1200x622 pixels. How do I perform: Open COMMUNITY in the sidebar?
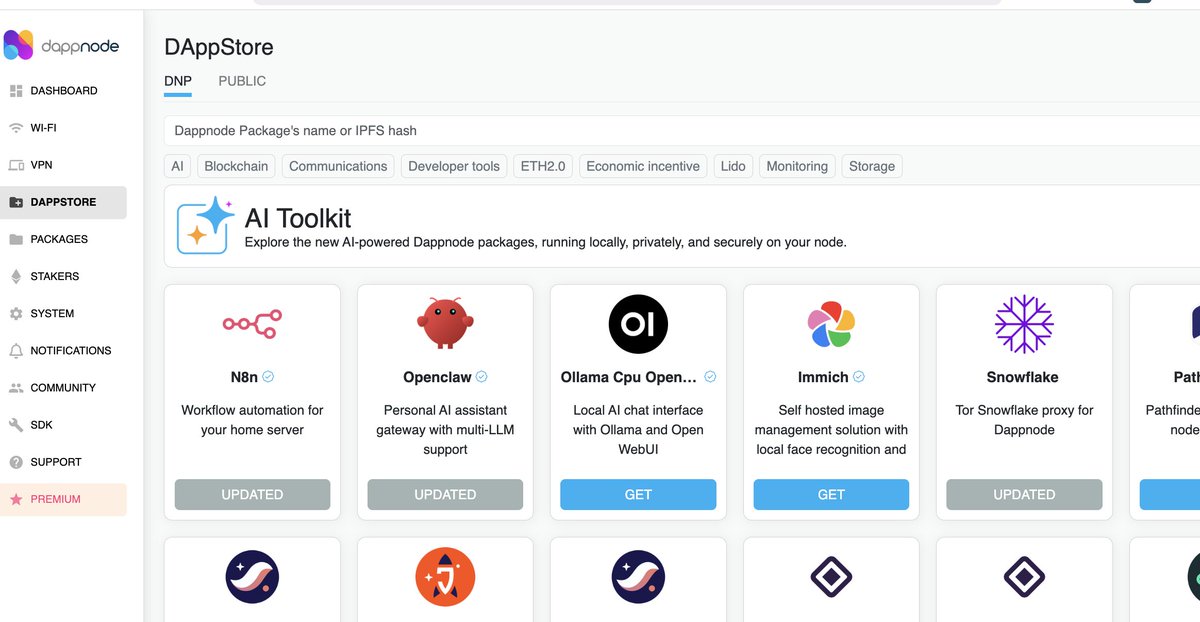pyautogui.click(x=64, y=388)
